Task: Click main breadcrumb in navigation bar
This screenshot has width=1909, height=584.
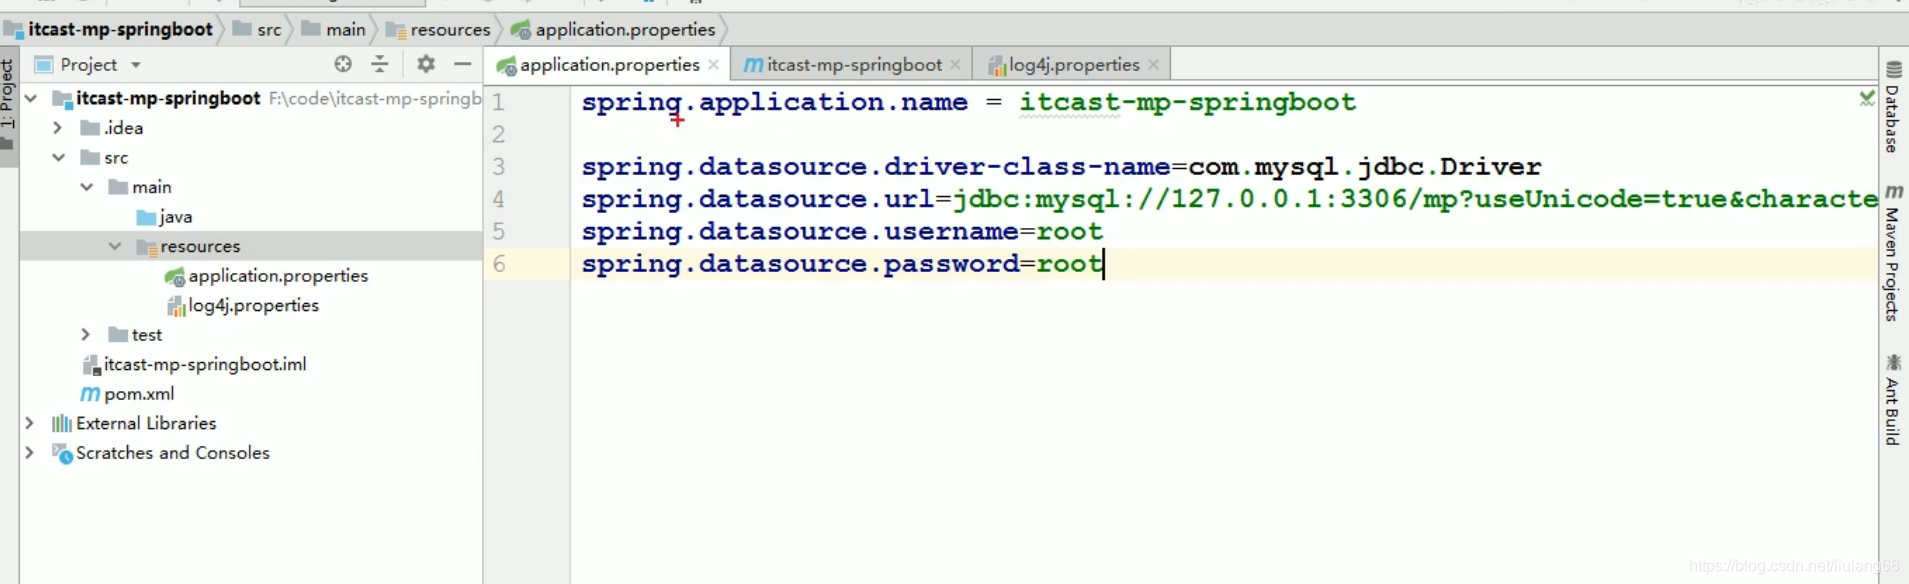Action: 334,29
